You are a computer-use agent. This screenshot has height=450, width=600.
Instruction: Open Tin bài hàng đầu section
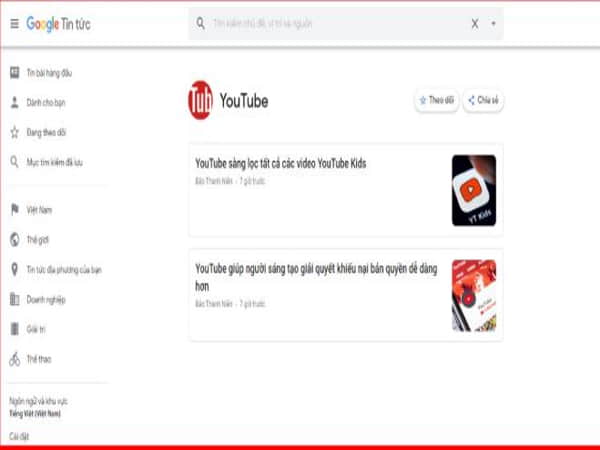point(49,73)
